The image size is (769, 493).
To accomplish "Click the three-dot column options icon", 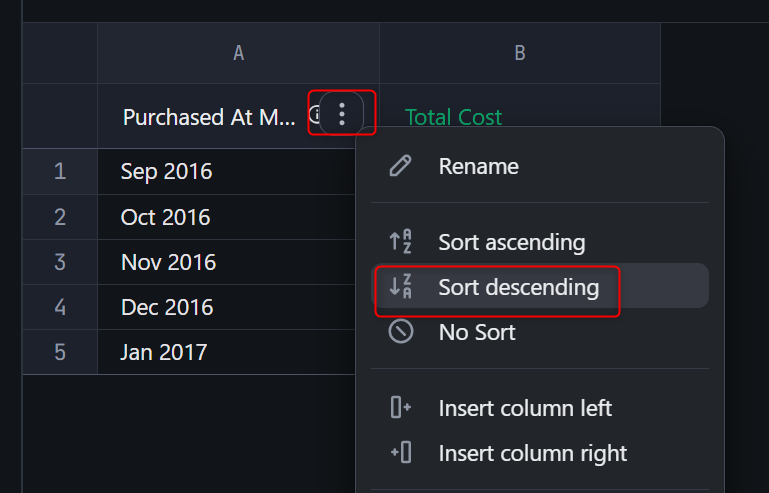I will pyautogui.click(x=342, y=114).
